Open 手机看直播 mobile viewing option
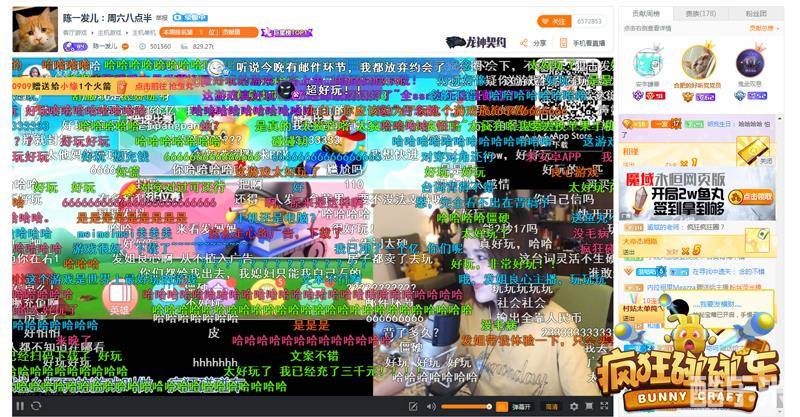 point(581,43)
